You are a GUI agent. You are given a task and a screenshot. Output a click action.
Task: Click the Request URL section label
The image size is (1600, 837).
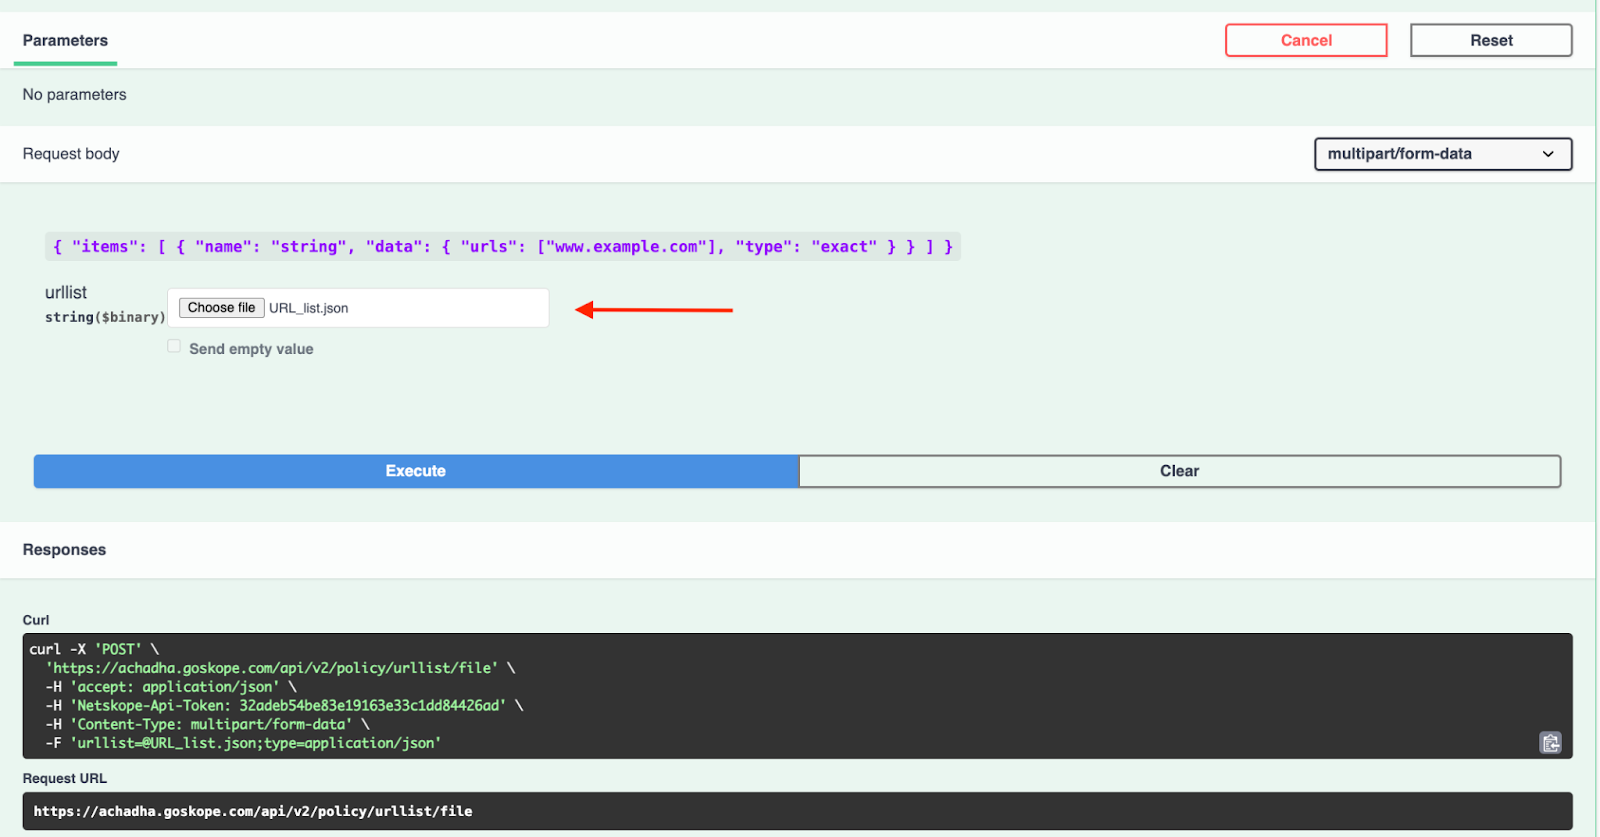[x=65, y=778]
